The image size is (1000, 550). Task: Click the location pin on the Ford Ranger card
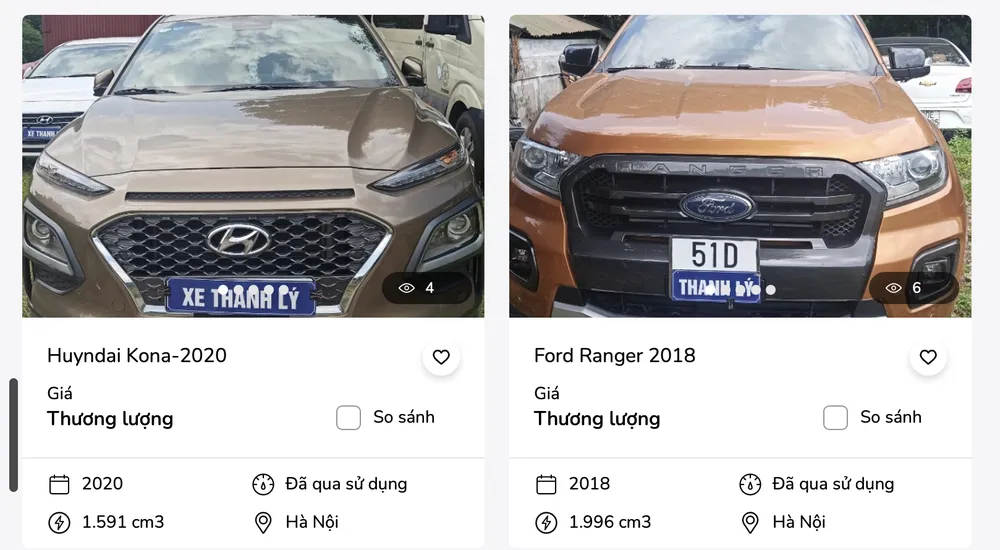pyautogui.click(x=750, y=523)
